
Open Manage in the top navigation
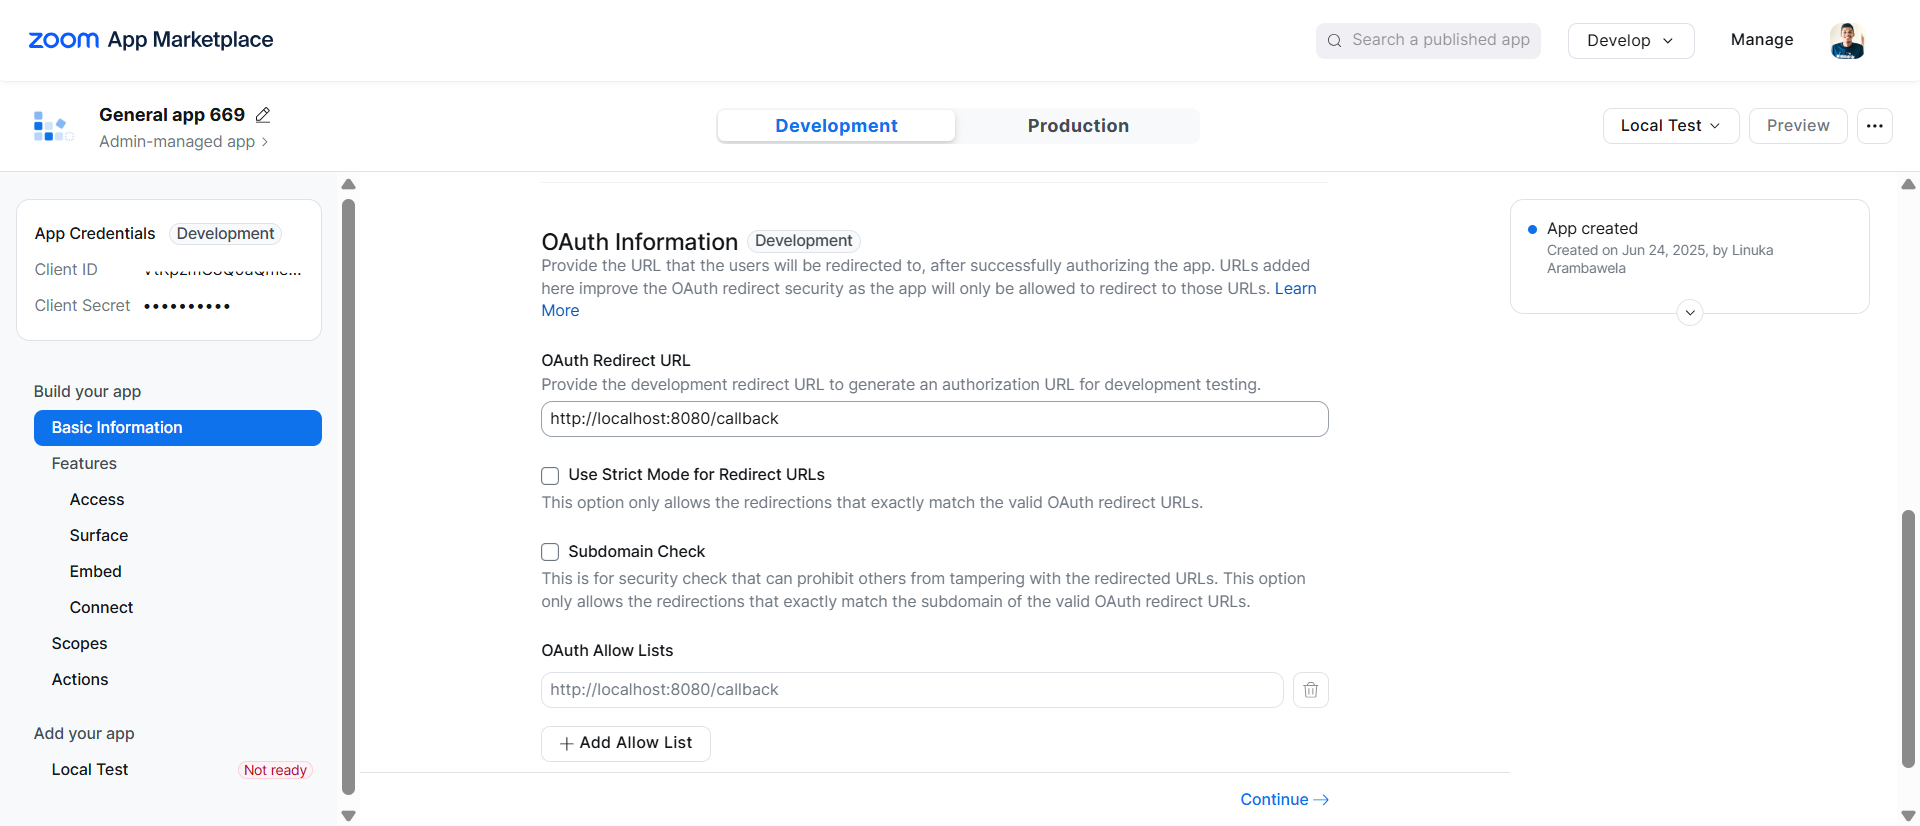(x=1762, y=40)
